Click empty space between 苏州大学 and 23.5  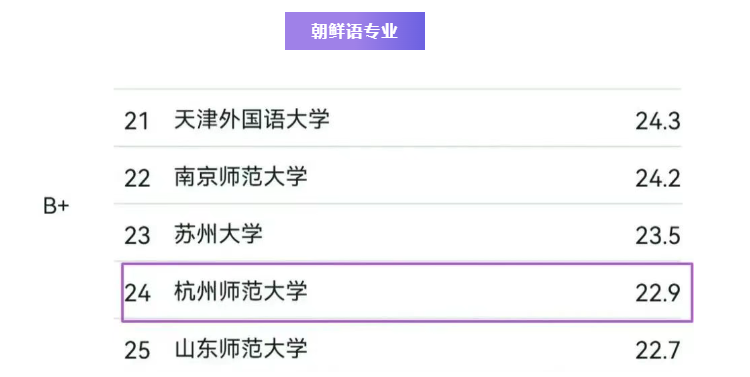pos(449,234)
